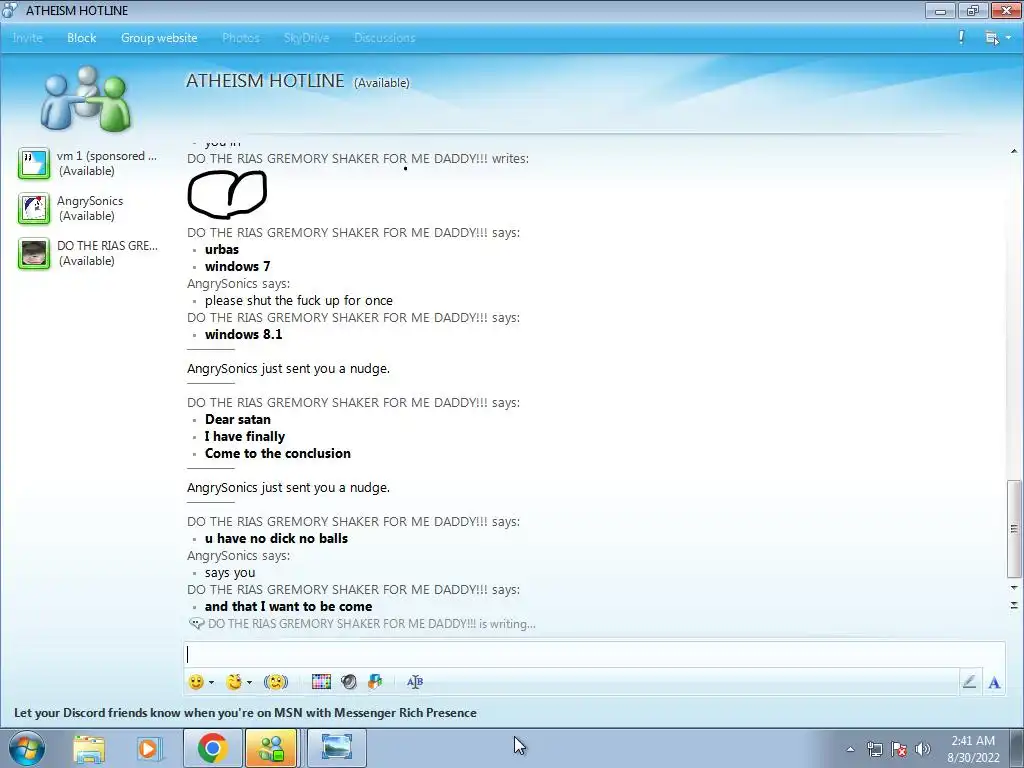The height and width of the screenshot is (768, 1024).
Task: Click the AngrySonics contact name in sidebar
Action: (x=89, y=201)
